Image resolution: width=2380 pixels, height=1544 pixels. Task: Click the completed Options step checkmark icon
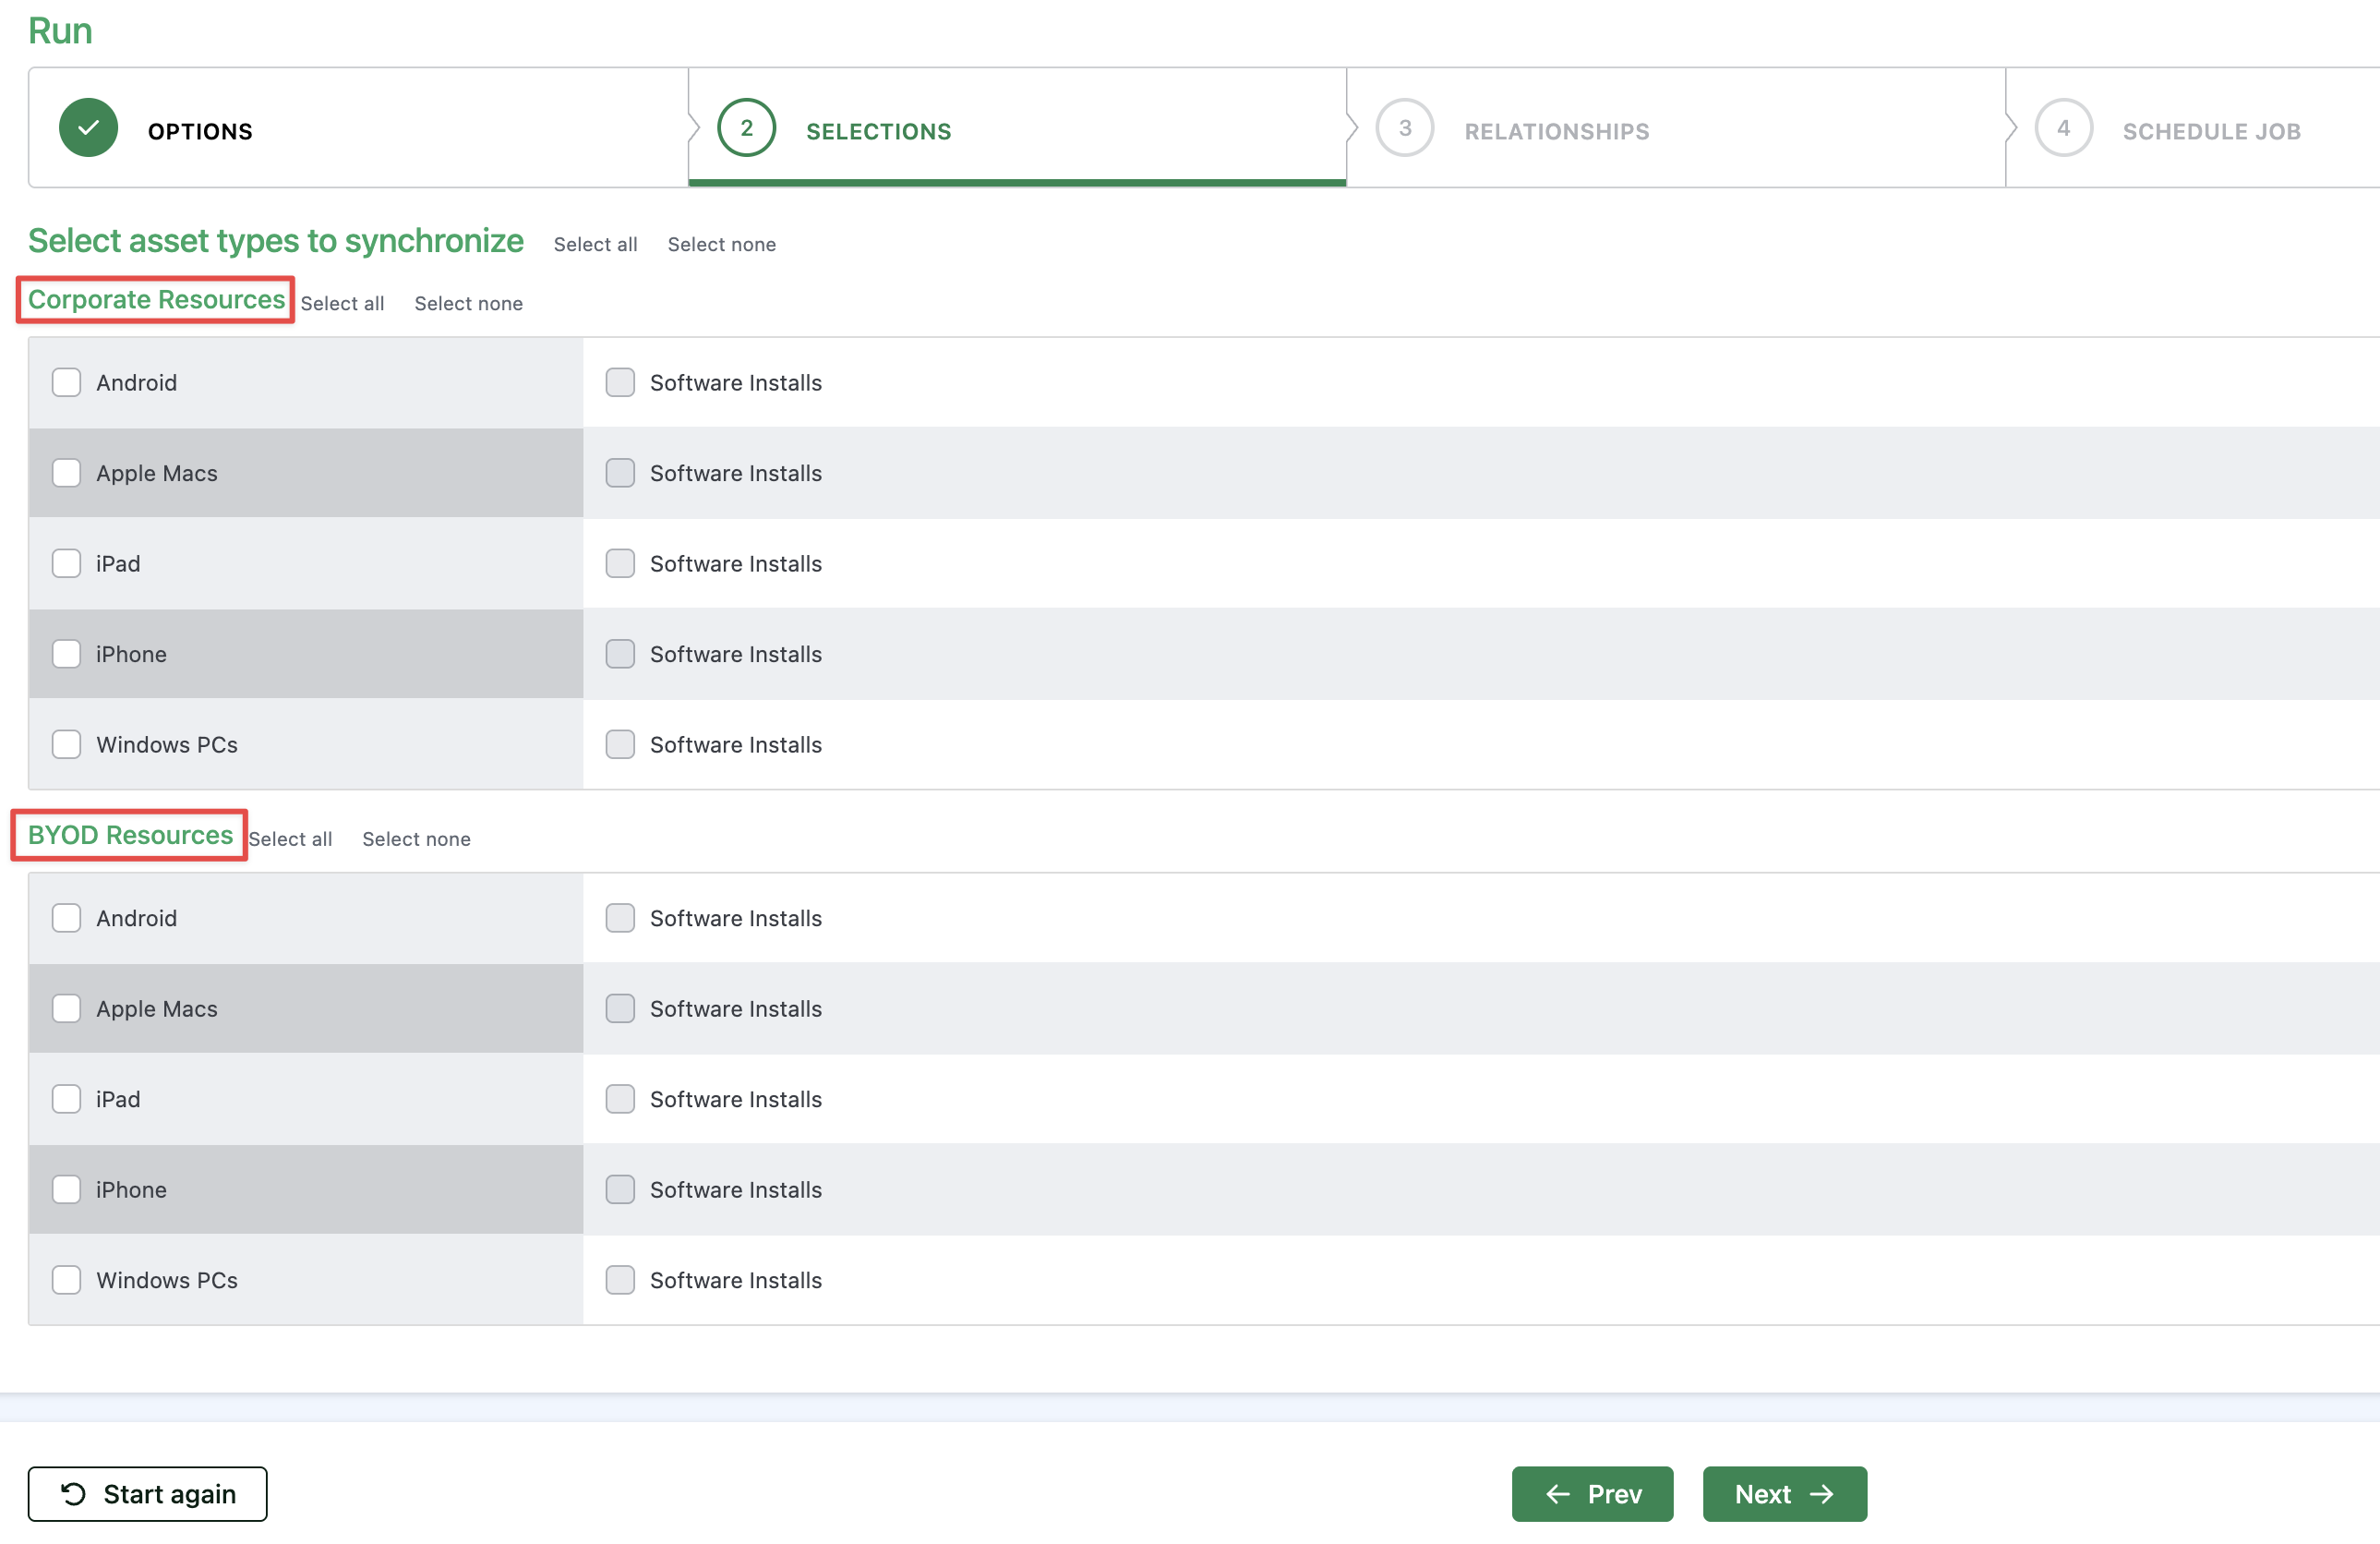(88, 128)
